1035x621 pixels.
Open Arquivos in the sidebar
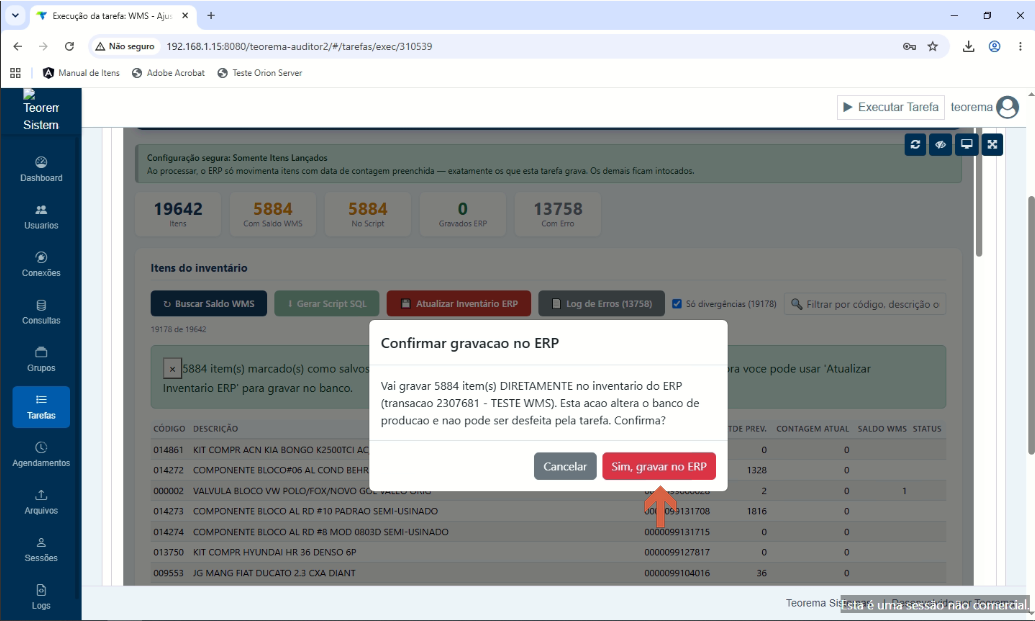click(x=41, y=502)
